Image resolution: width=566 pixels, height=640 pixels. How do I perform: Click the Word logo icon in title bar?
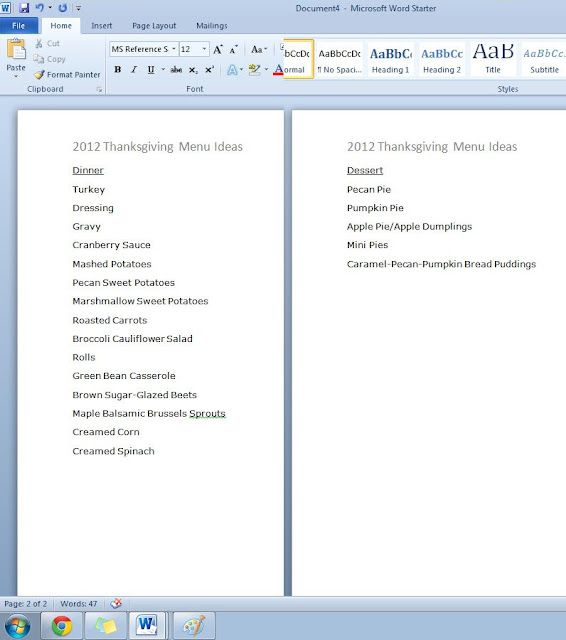(6, 7)
